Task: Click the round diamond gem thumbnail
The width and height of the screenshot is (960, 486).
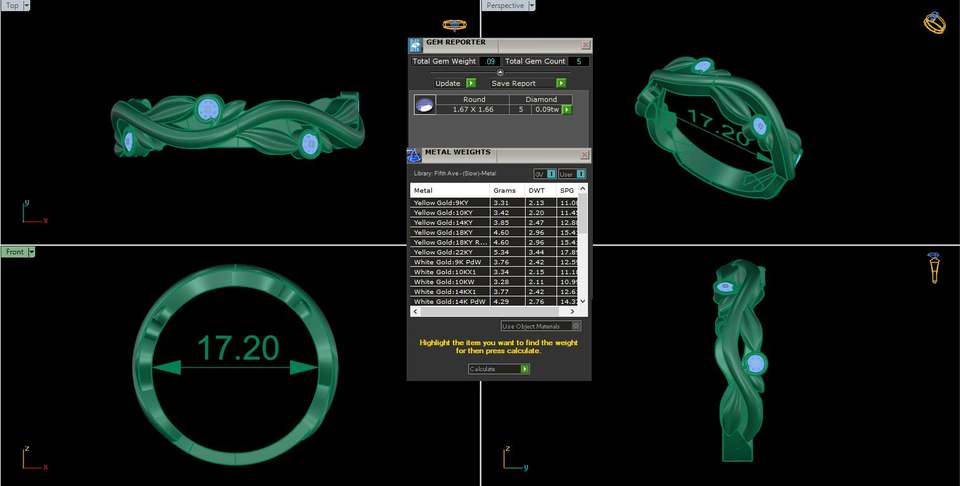Action: (425, 105)
